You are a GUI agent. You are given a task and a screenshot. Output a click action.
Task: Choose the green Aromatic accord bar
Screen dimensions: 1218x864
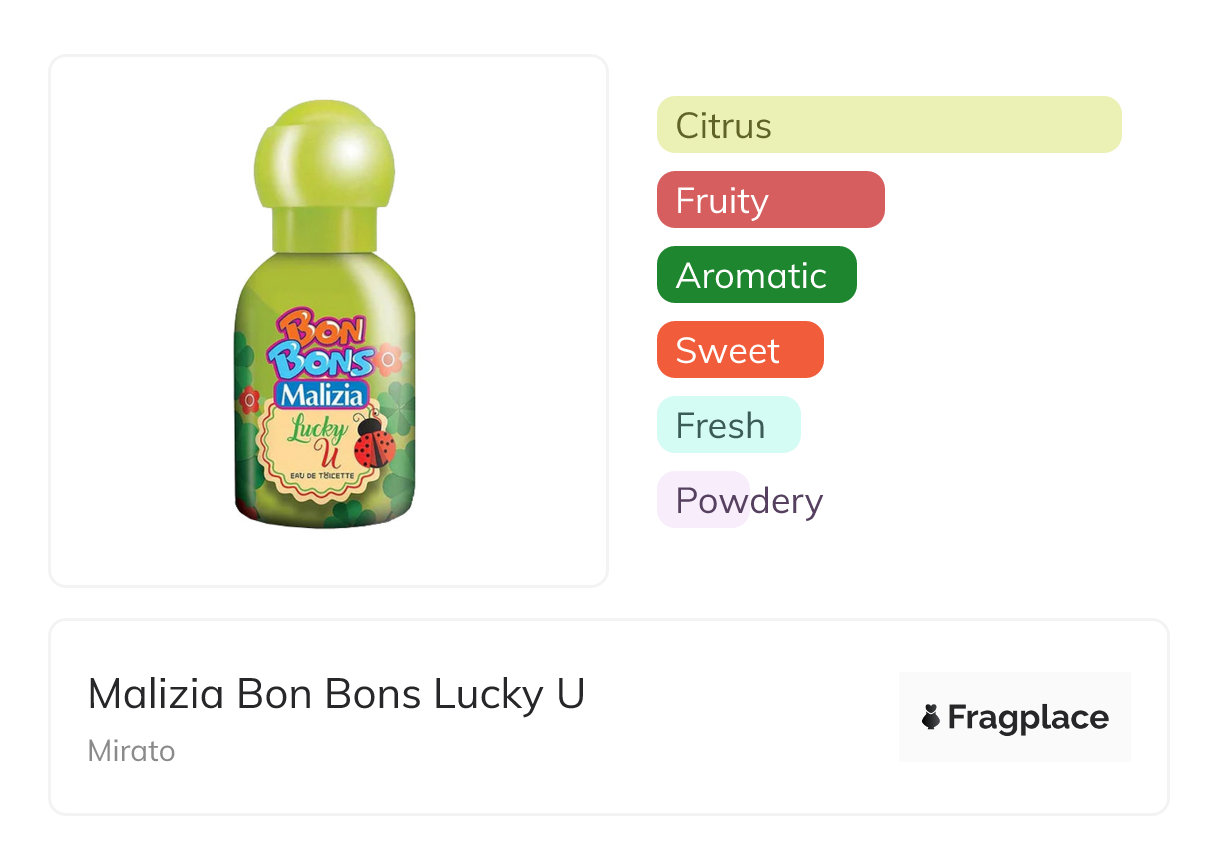[756, 275]
